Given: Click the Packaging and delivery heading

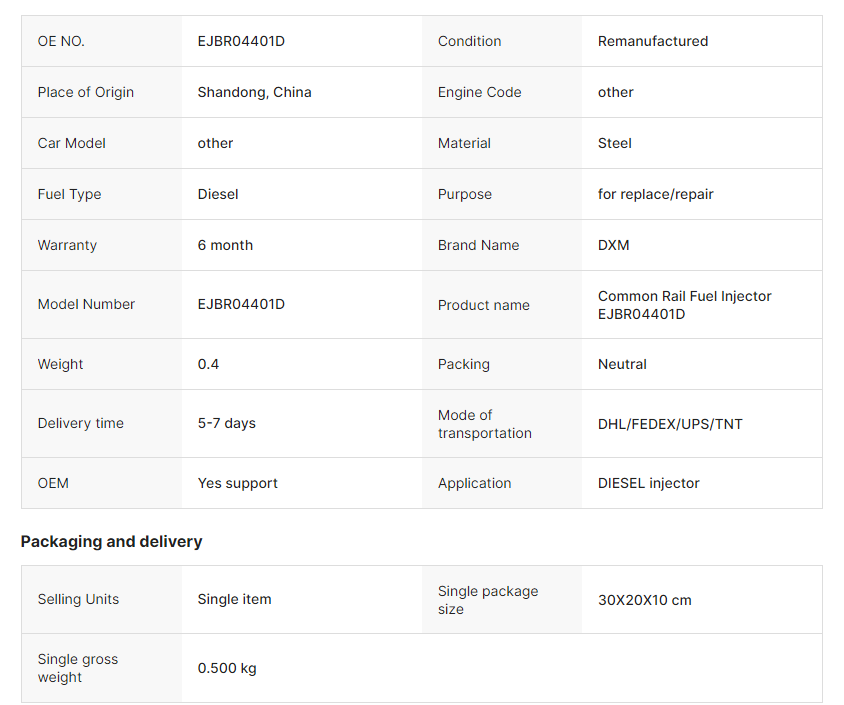Looking at the screenshot, I should (111, 541).
